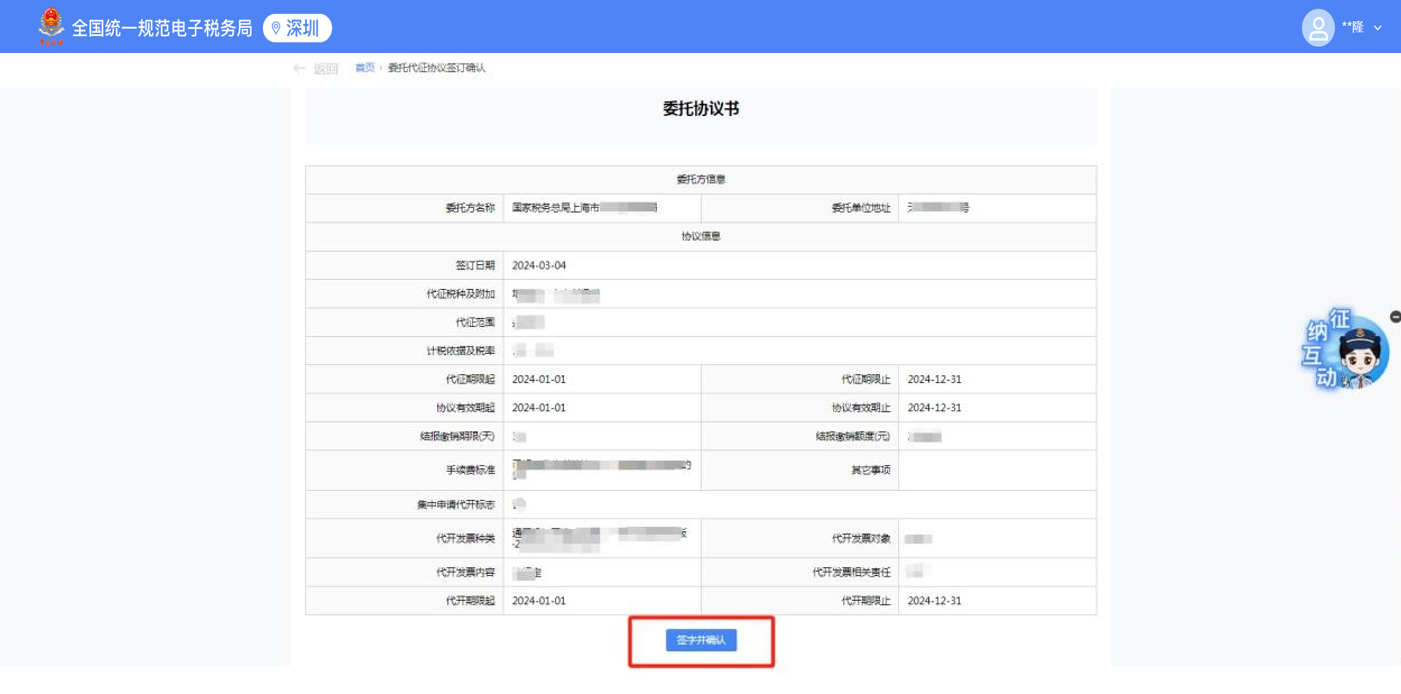This screenshot has height=694, width=1401.
Task: Click the 协议有效期止 date 2024-12-31
Action: tap(935, 408)
